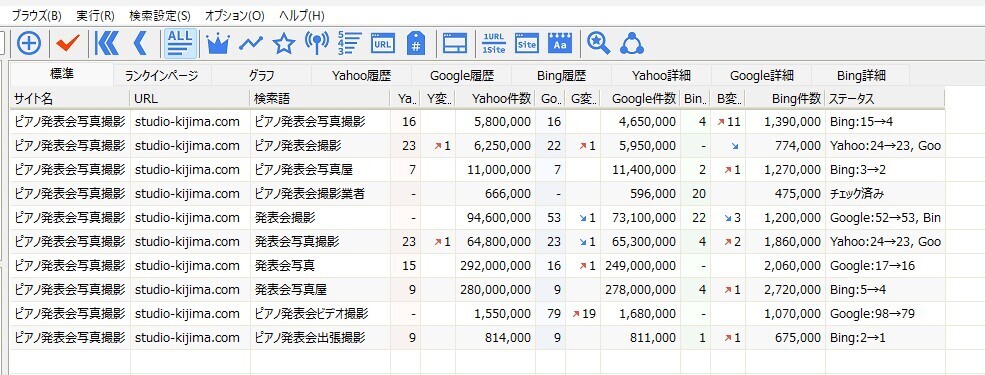Click the hash tag label icon
Screen dimensions: 985x375
415,43
